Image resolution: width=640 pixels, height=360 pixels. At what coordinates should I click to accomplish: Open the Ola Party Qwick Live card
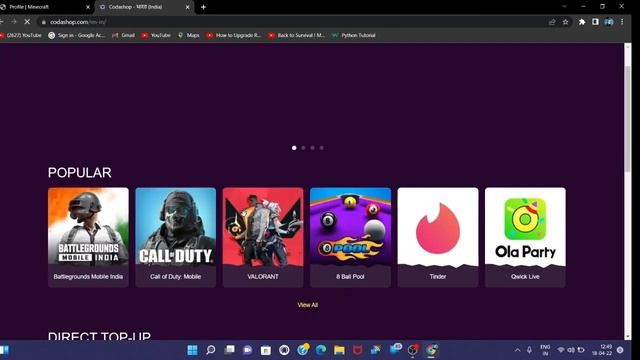(x=525, y=237)
